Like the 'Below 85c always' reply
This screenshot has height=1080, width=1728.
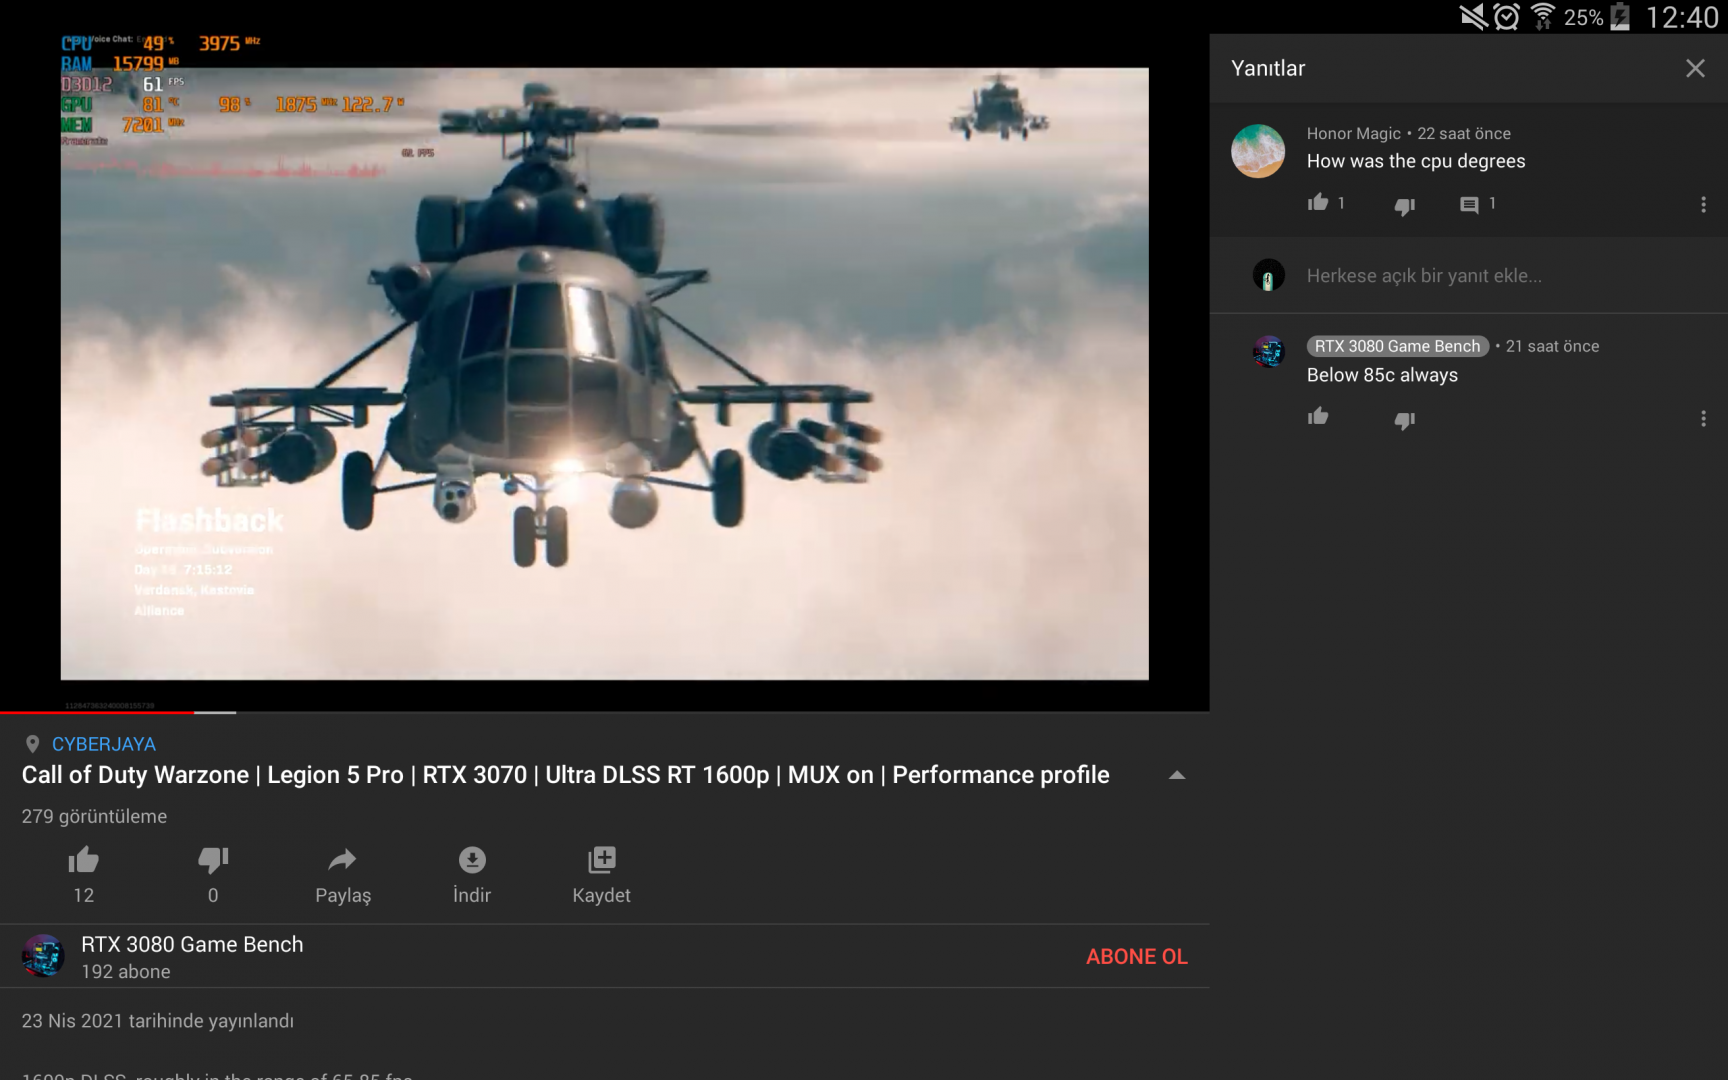[1318, 417]
